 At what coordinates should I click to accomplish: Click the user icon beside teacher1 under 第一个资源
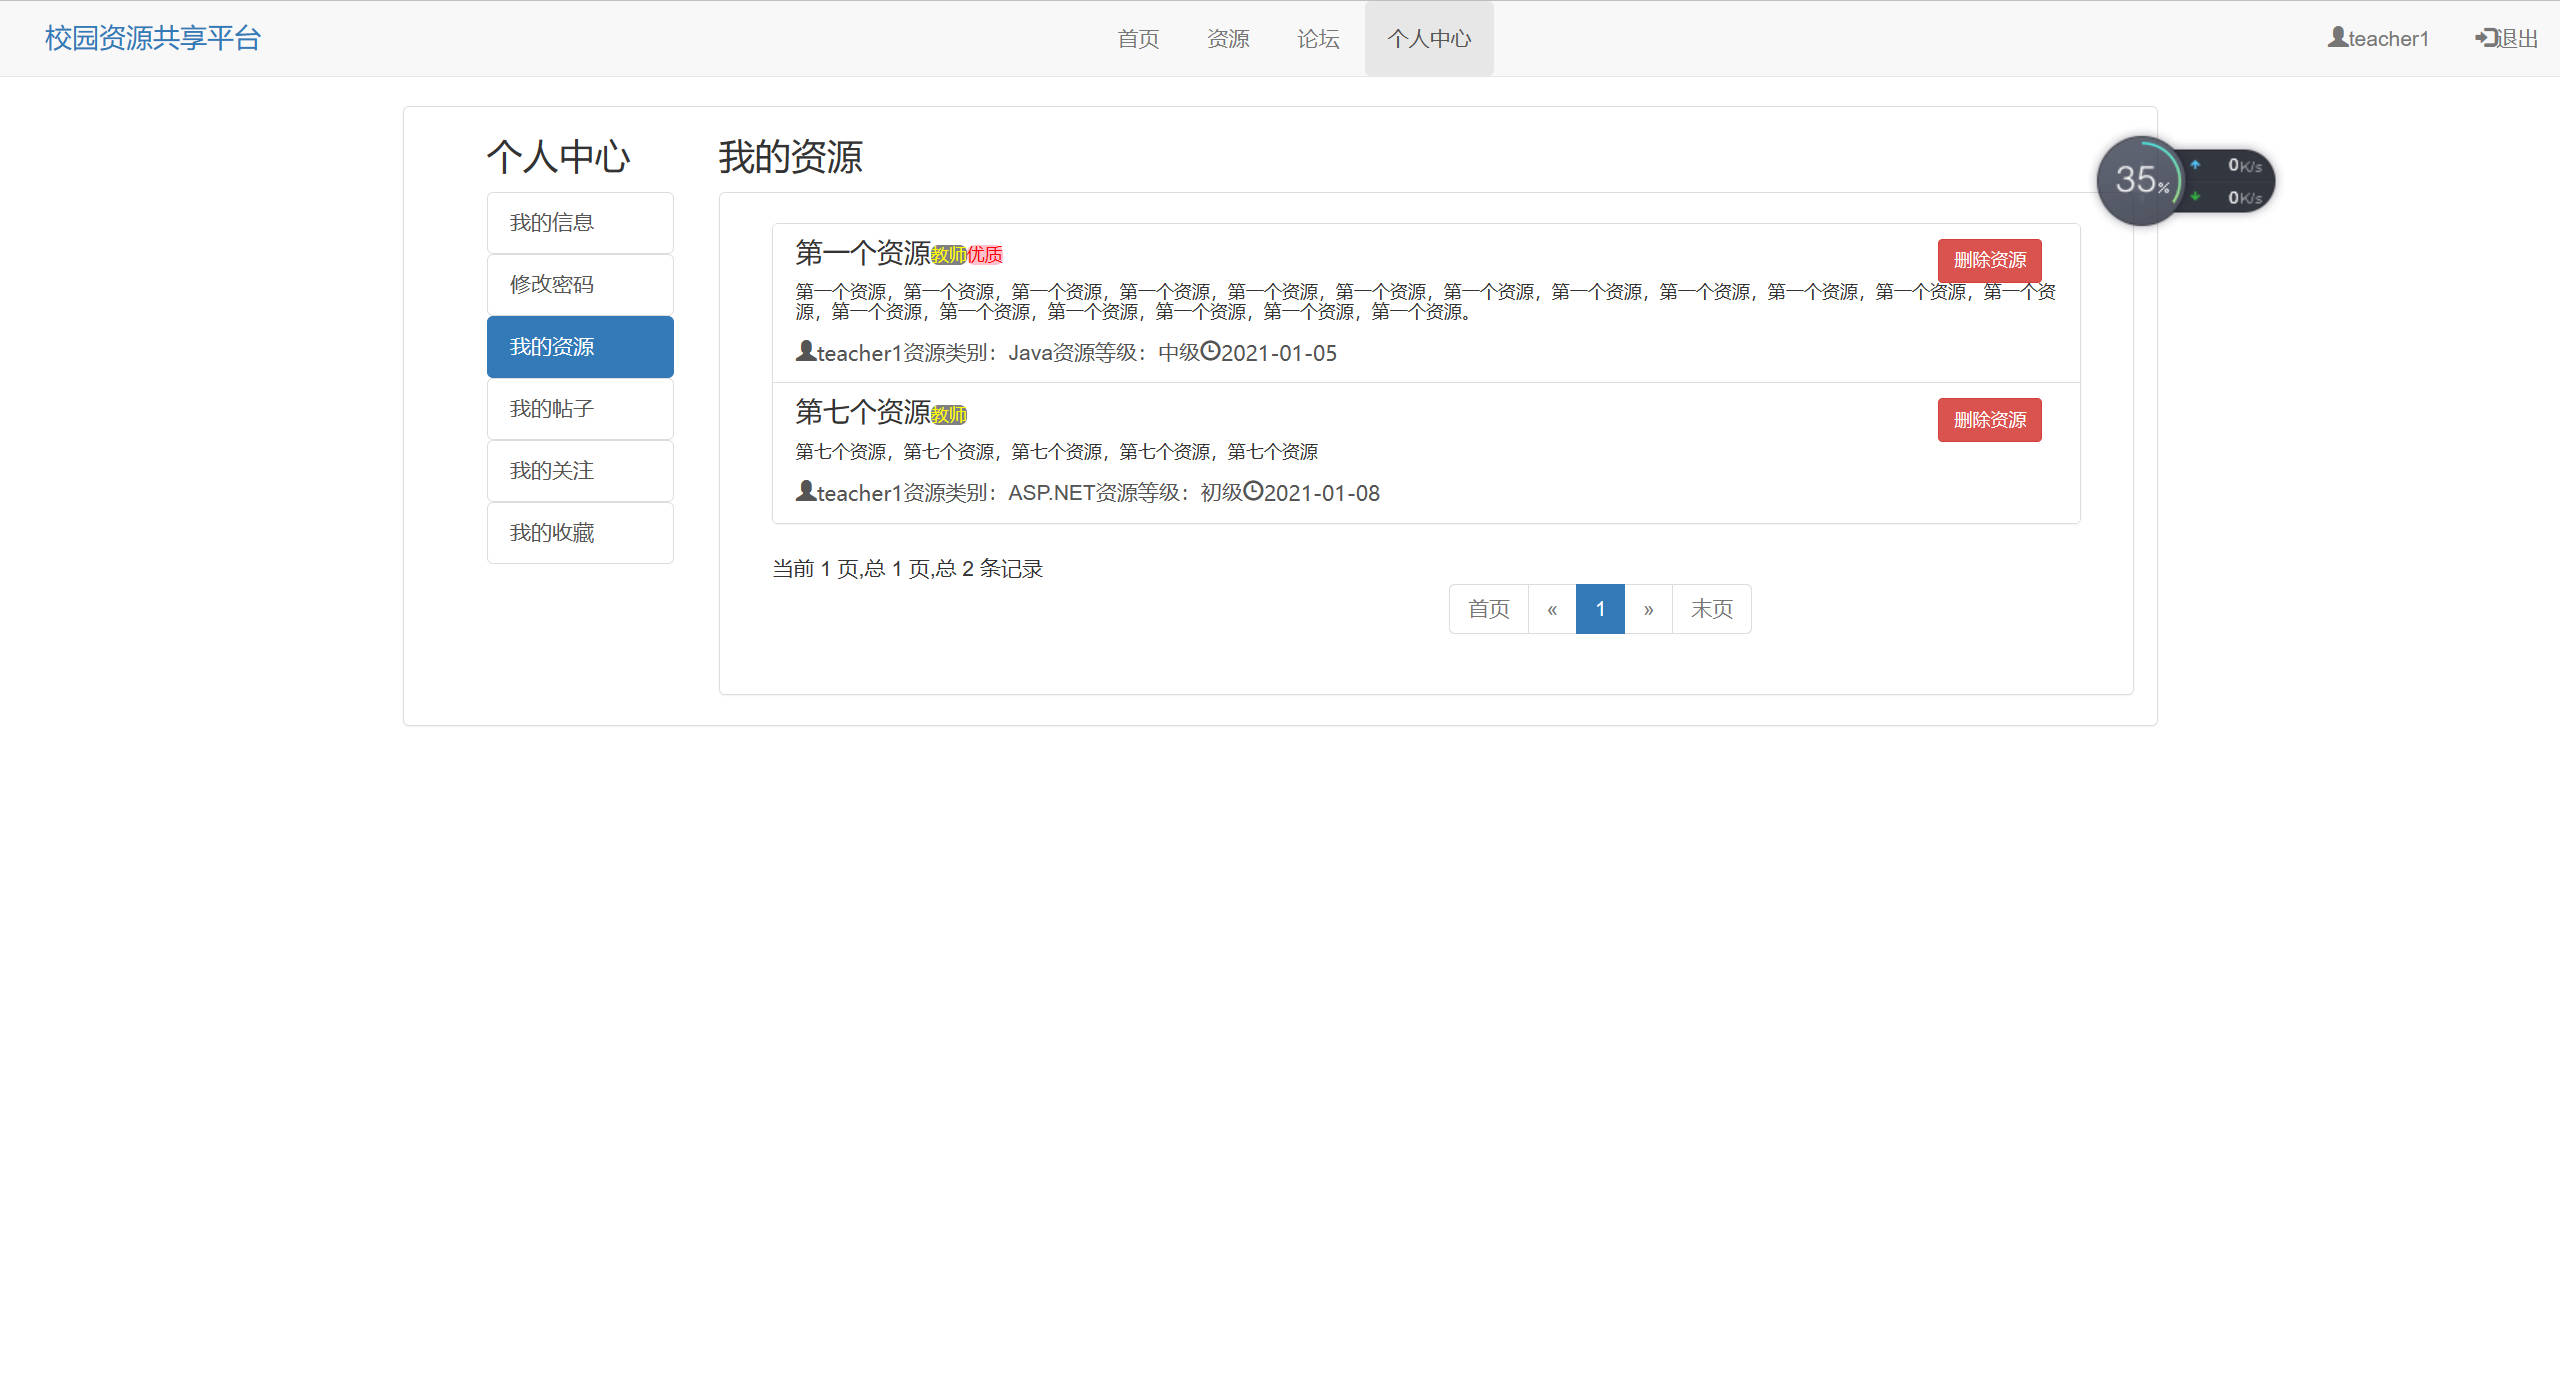point(804,352)
